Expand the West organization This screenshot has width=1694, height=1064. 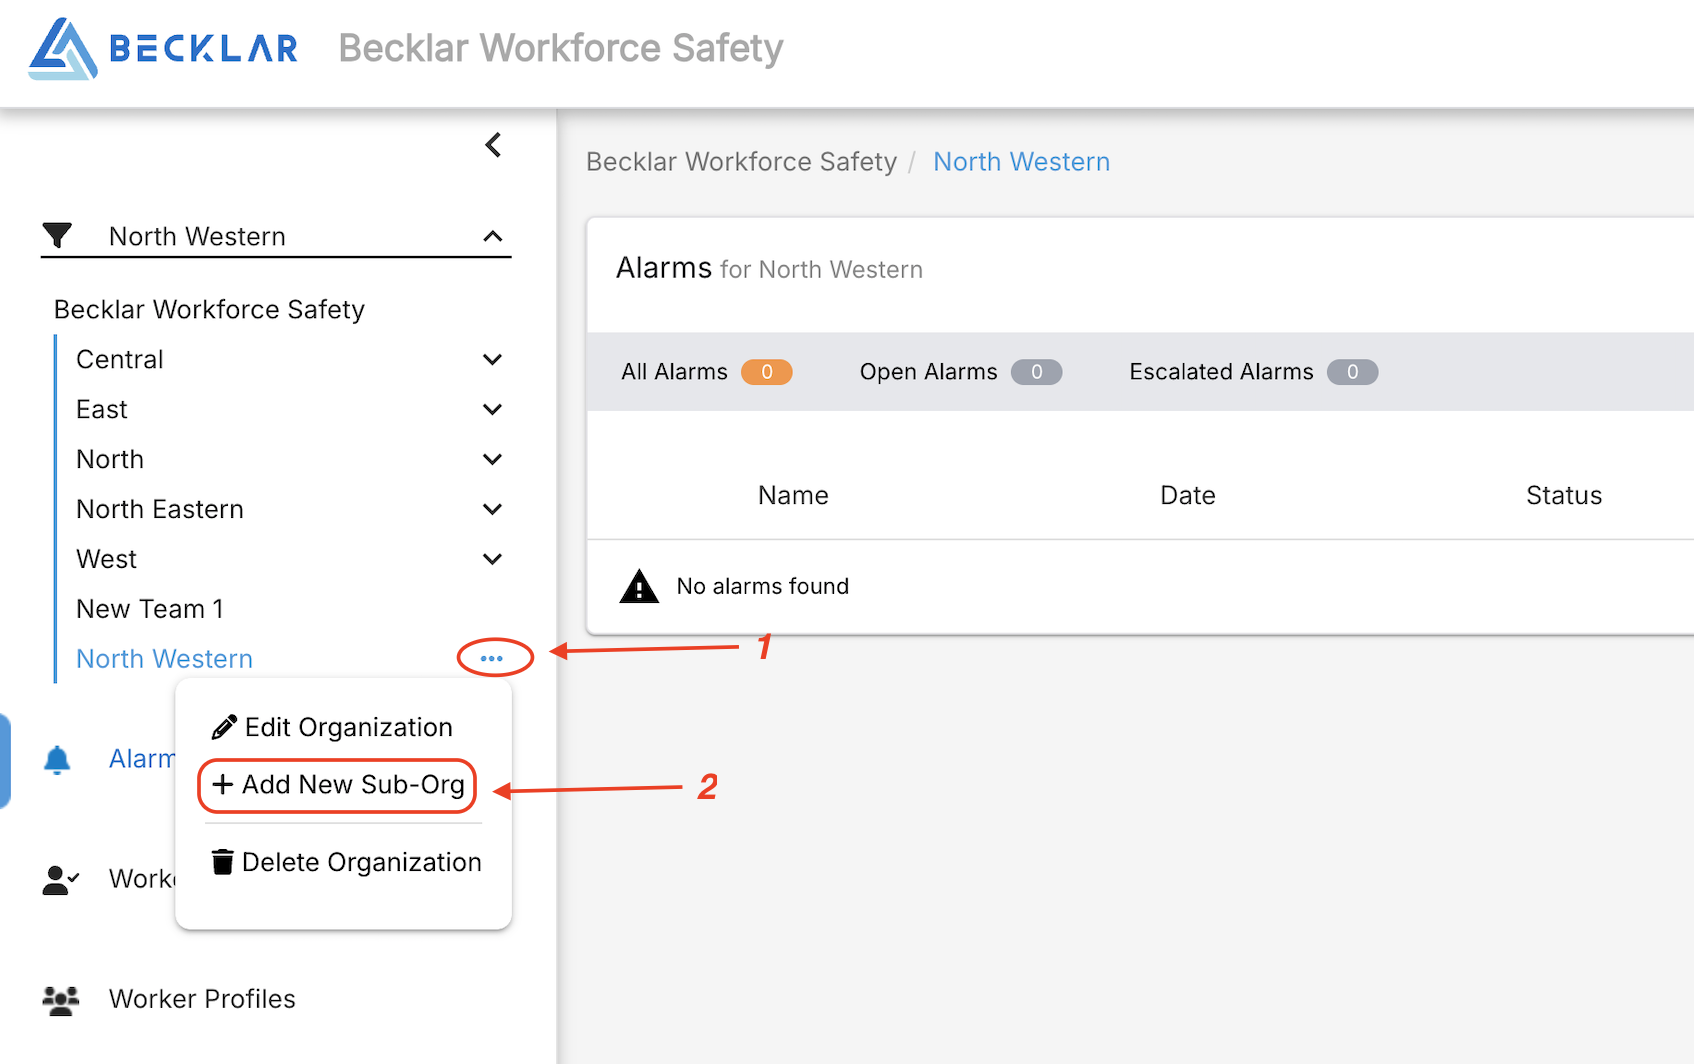pos(492,559)
